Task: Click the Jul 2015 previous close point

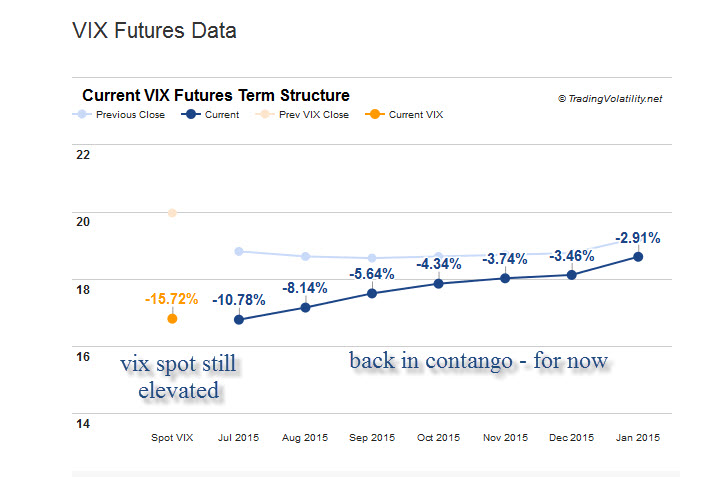Action: coord(239,251)
